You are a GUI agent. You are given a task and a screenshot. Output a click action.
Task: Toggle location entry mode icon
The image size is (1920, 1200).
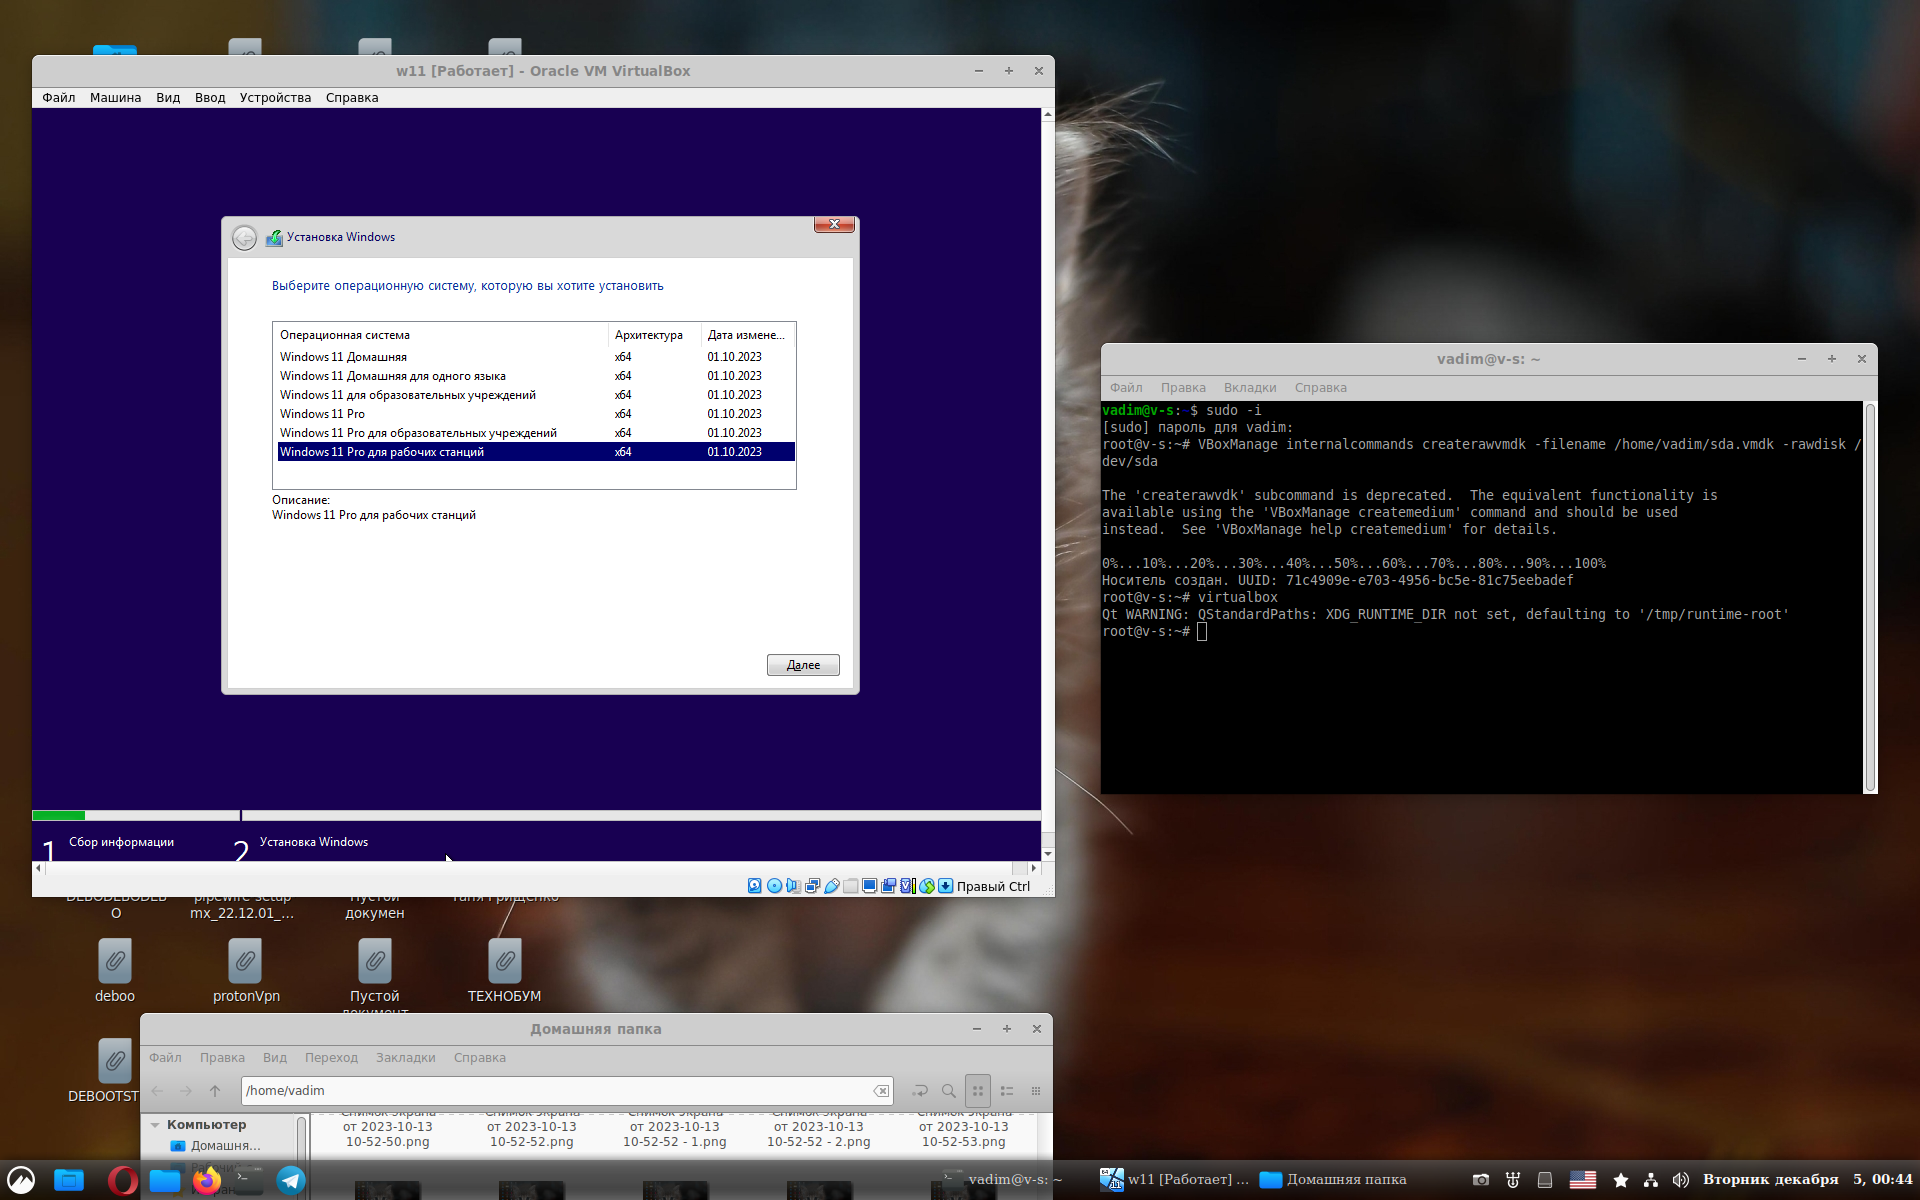(920, 1091)
